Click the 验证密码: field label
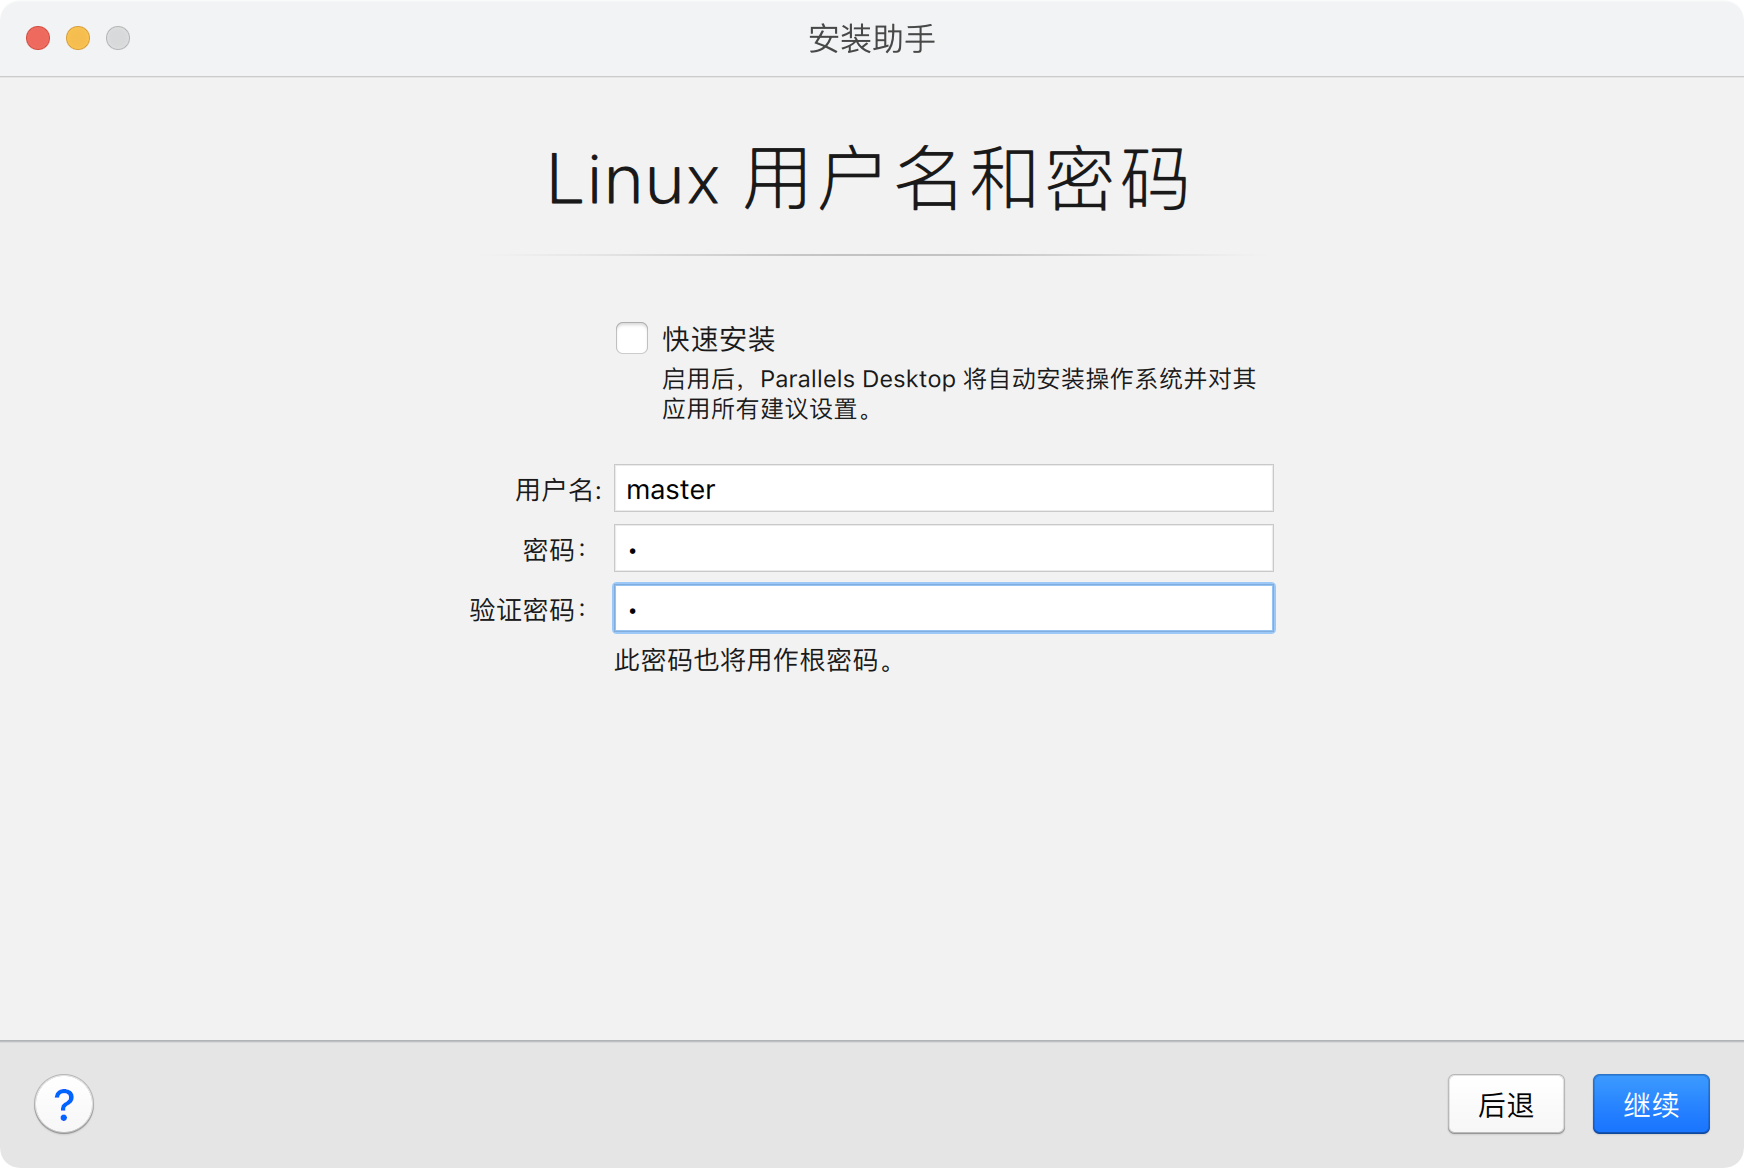 (528, 609)
